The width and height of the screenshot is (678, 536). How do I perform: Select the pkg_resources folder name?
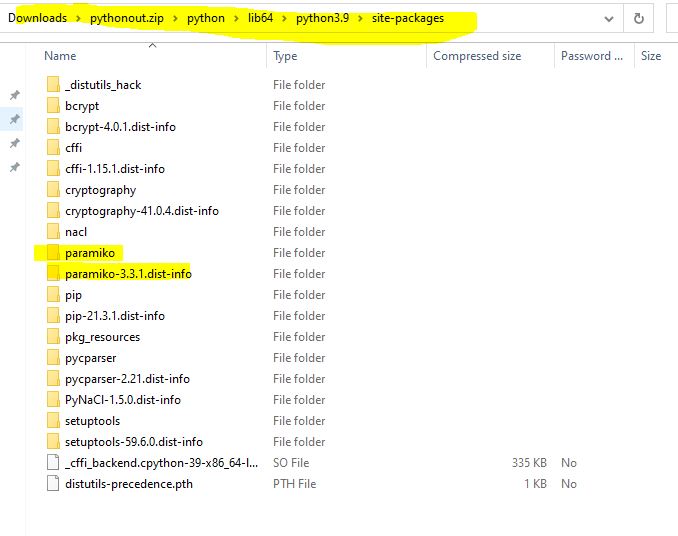(102, 337)
